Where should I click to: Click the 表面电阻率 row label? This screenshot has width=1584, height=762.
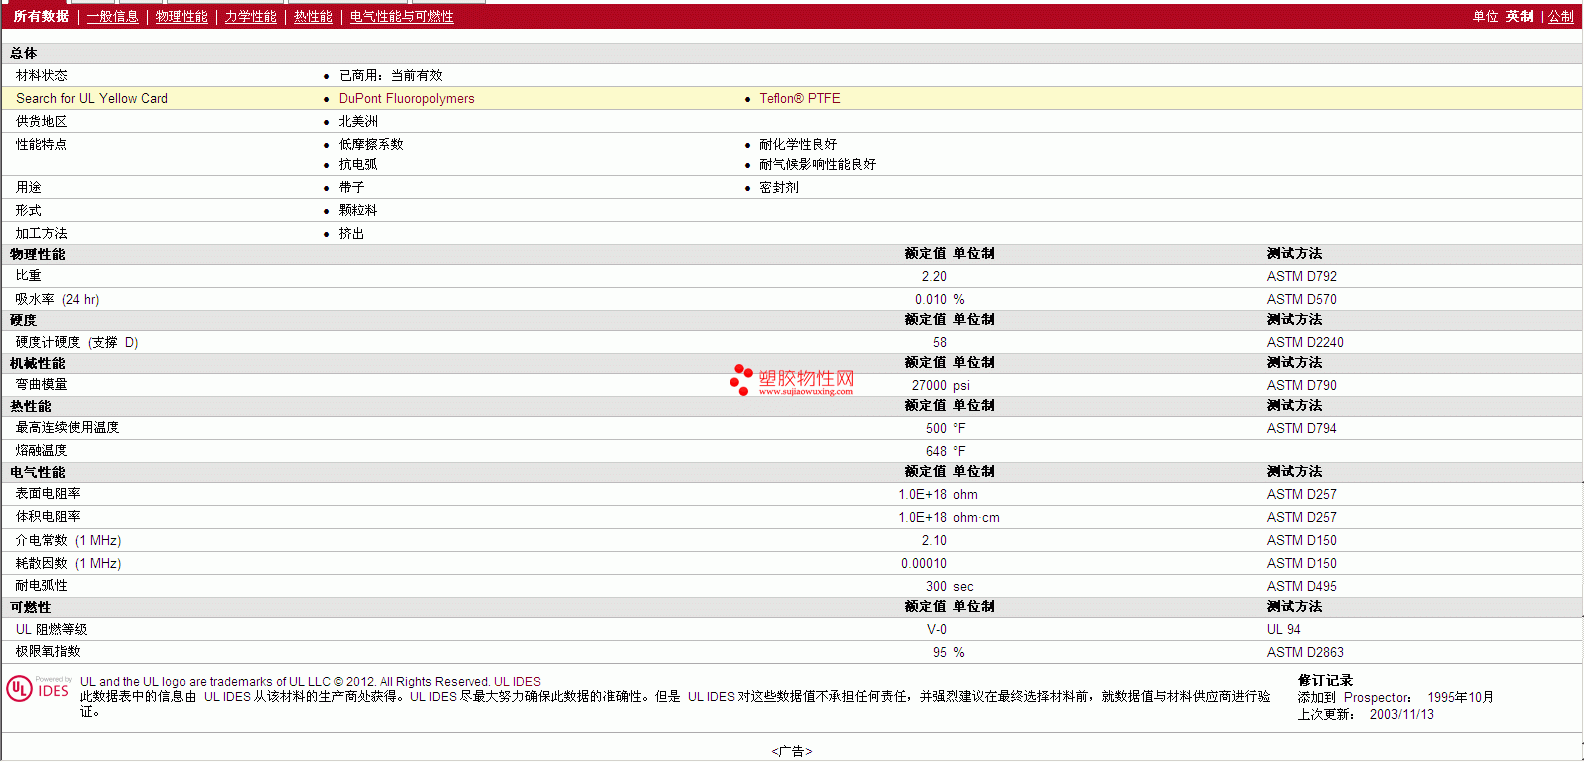48,494
